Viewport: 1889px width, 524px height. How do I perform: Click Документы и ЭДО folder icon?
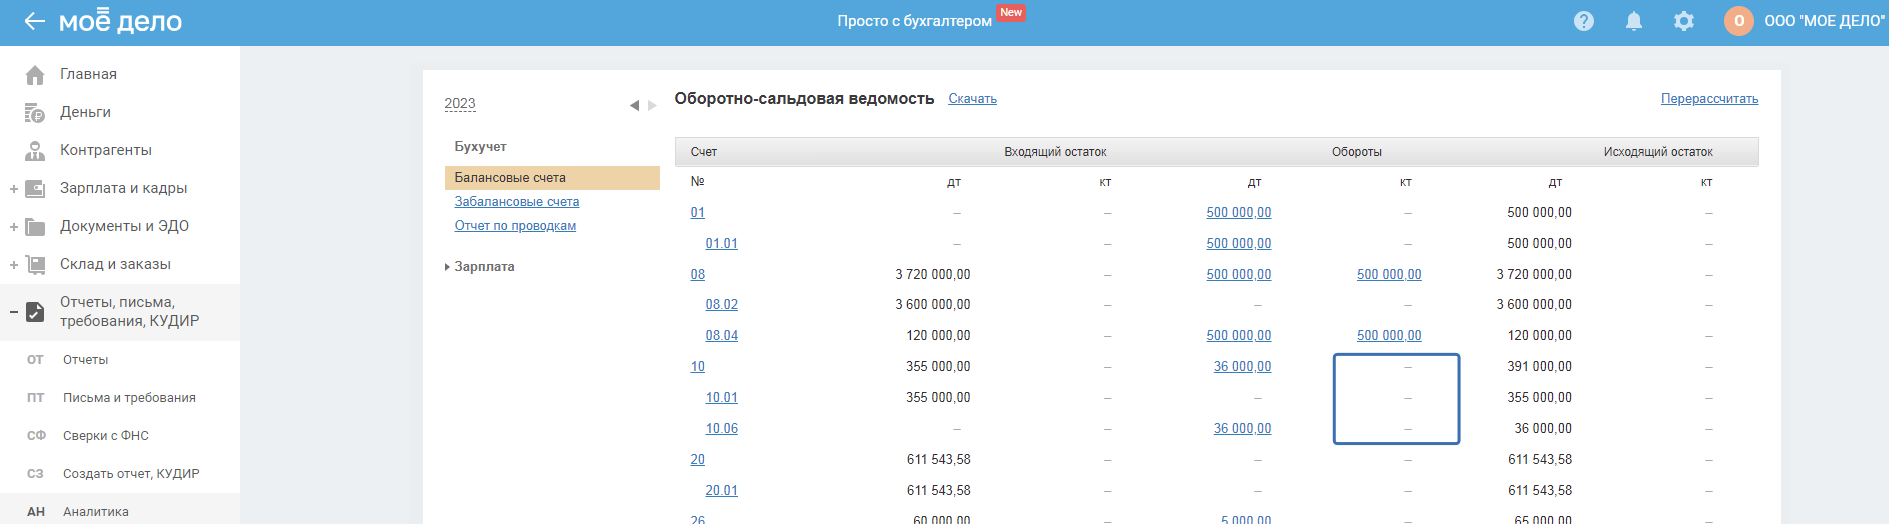pos(35,227)
